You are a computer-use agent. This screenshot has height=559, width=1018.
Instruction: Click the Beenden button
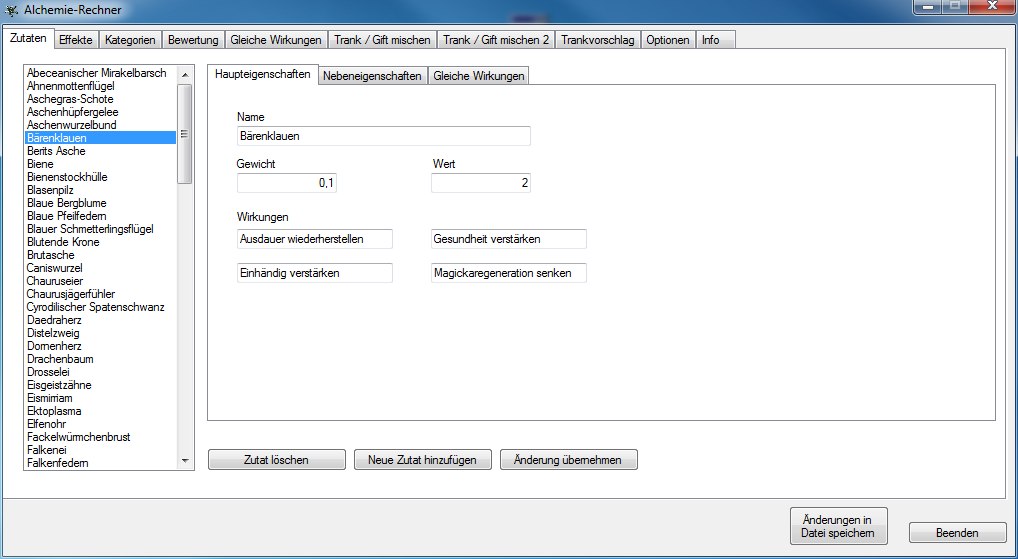pyautogui.click(x=957, y=533)
